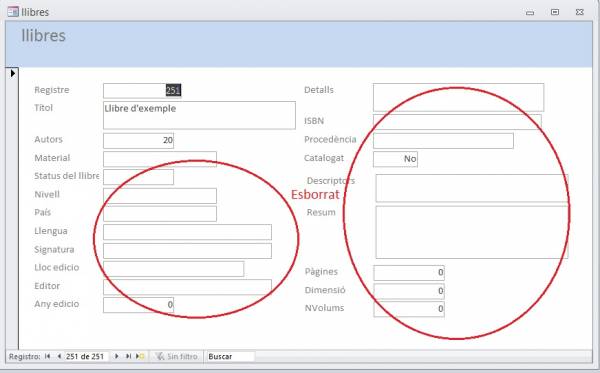
Task: Click the País field
Action: (x=160, y=214)
